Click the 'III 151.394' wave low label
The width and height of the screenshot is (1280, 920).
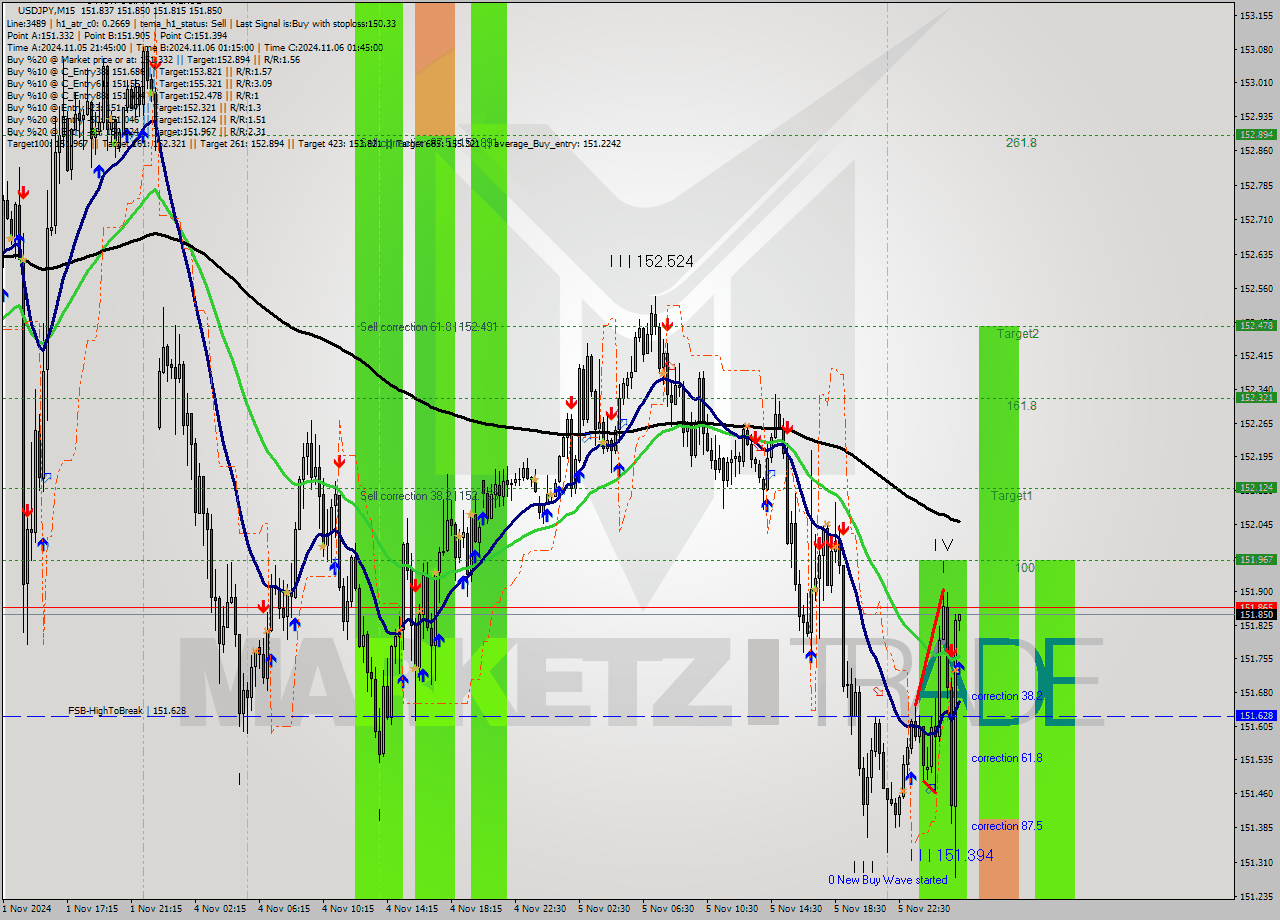click(x=952, y=855)
